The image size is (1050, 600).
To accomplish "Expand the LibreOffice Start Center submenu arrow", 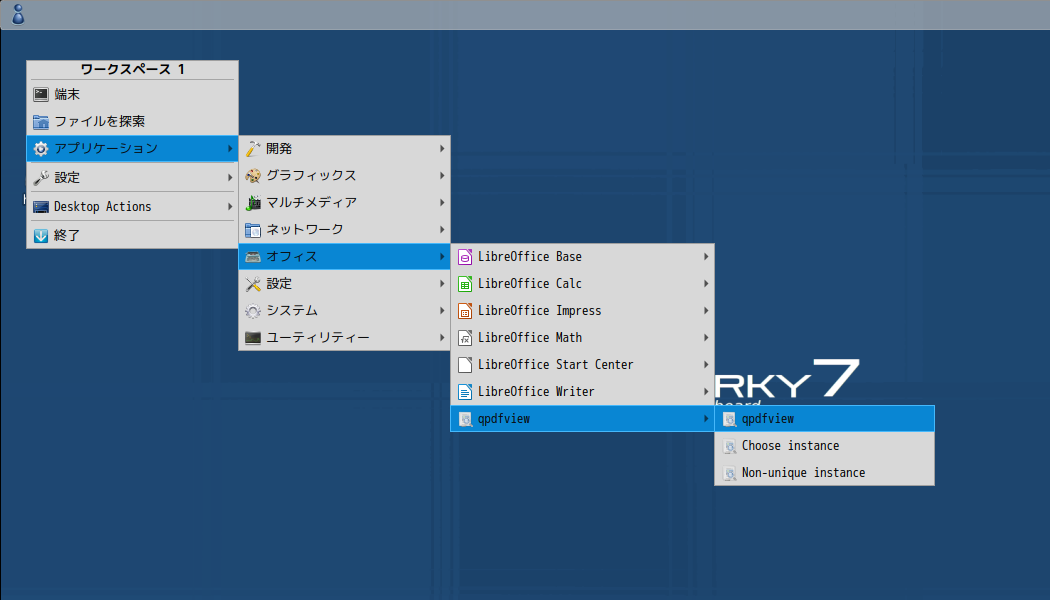I will tap(706, 364).
